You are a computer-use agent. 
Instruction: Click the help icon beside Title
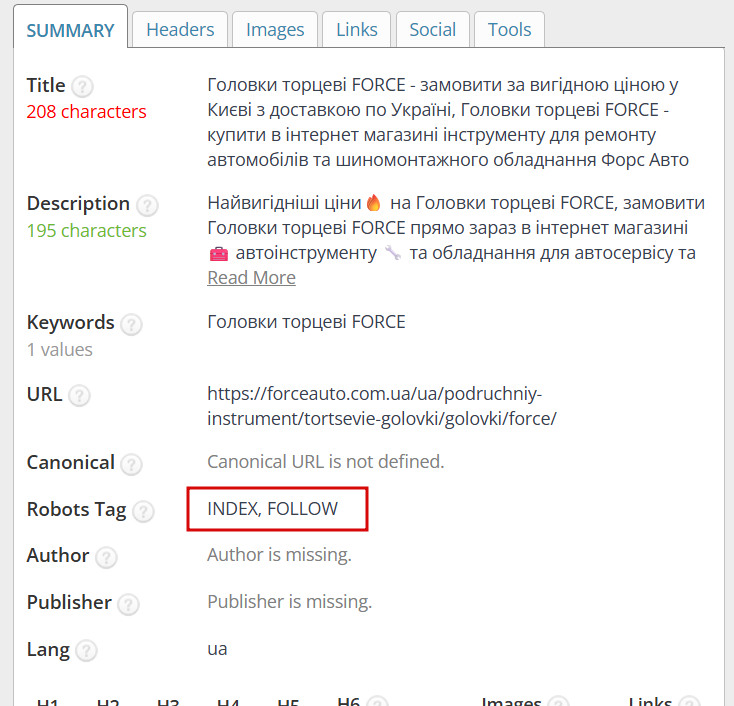pos(83,86)
